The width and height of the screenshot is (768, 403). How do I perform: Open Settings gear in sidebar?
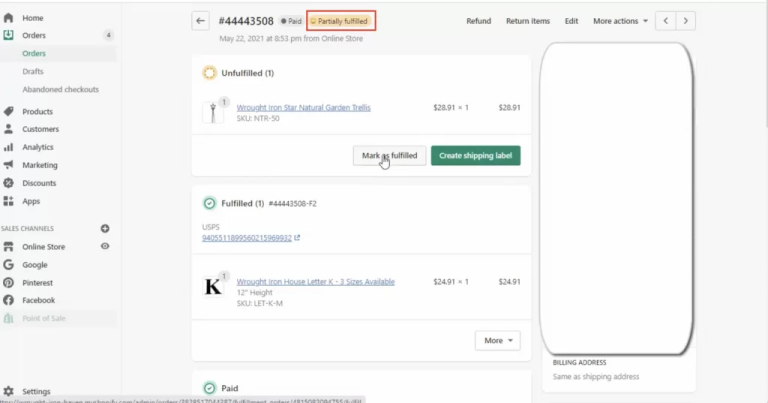click(x=9, y=392)
